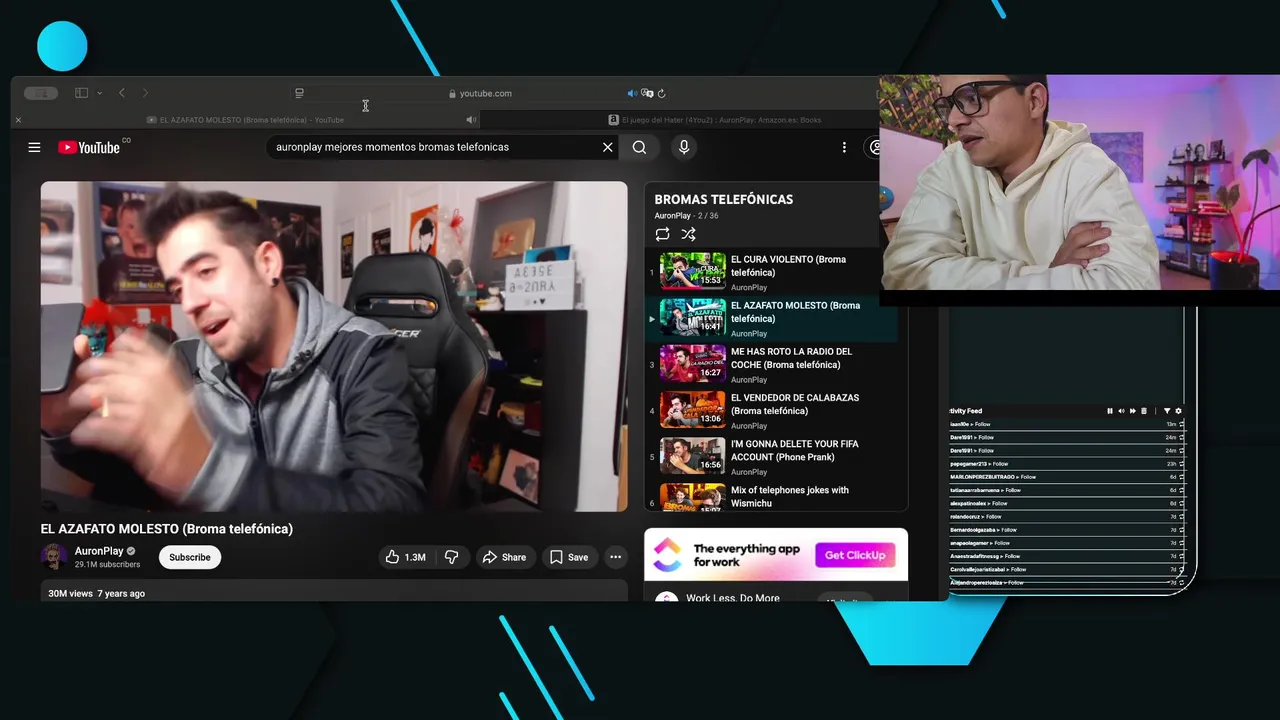Select Carolvallejoaristizabal follow entry
The image size is (1280, 720).
tap(1067, 569)
